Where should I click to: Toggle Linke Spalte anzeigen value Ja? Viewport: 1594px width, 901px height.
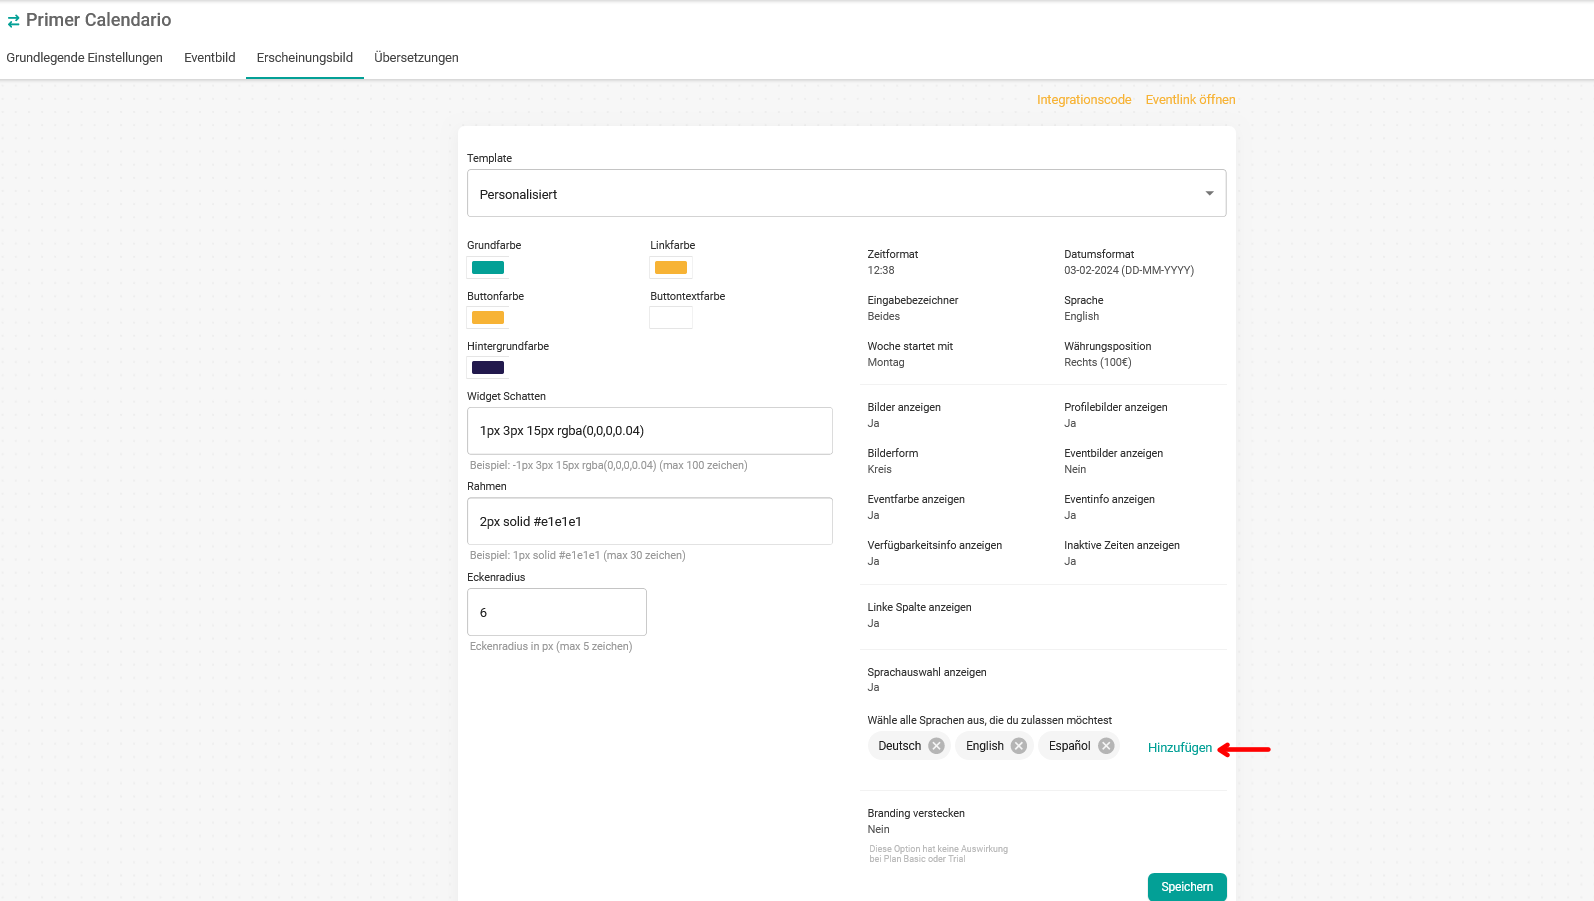pyautogui.click(x=874, y=624)
